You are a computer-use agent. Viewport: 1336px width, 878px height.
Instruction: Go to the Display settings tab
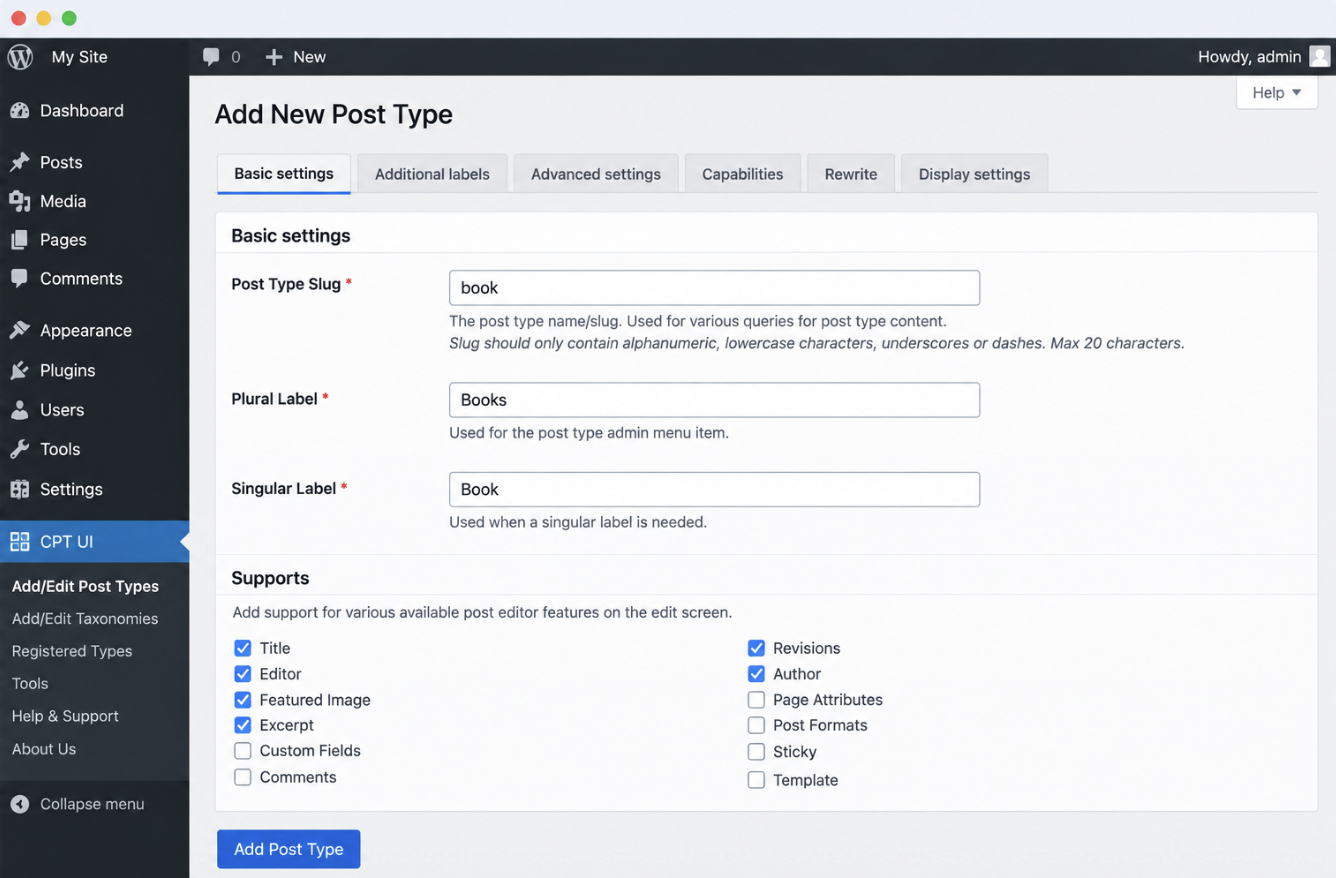pos(974,174)
